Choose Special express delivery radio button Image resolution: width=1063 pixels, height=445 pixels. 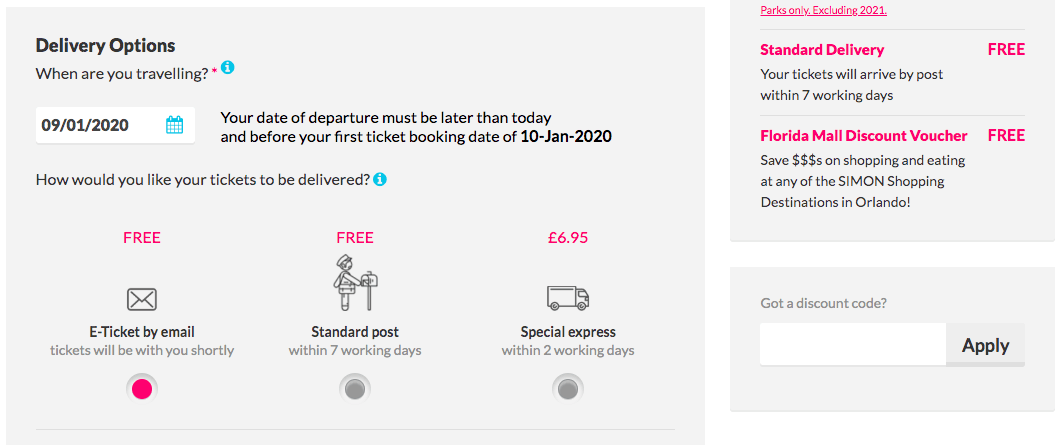(x=568, y=389)
